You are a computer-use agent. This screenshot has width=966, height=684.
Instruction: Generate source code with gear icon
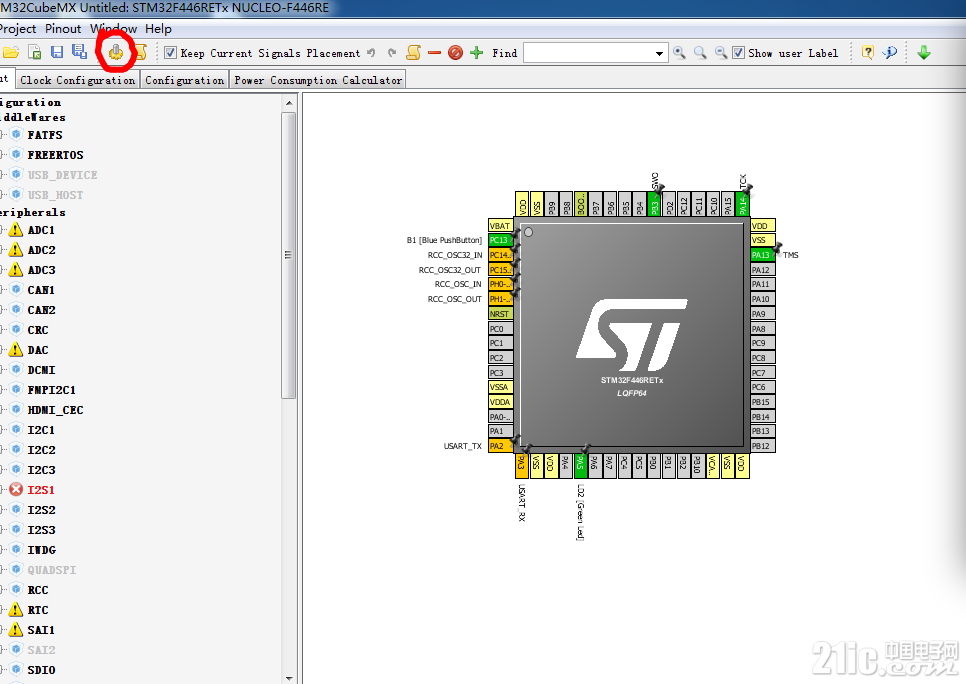tap(116, 52)
